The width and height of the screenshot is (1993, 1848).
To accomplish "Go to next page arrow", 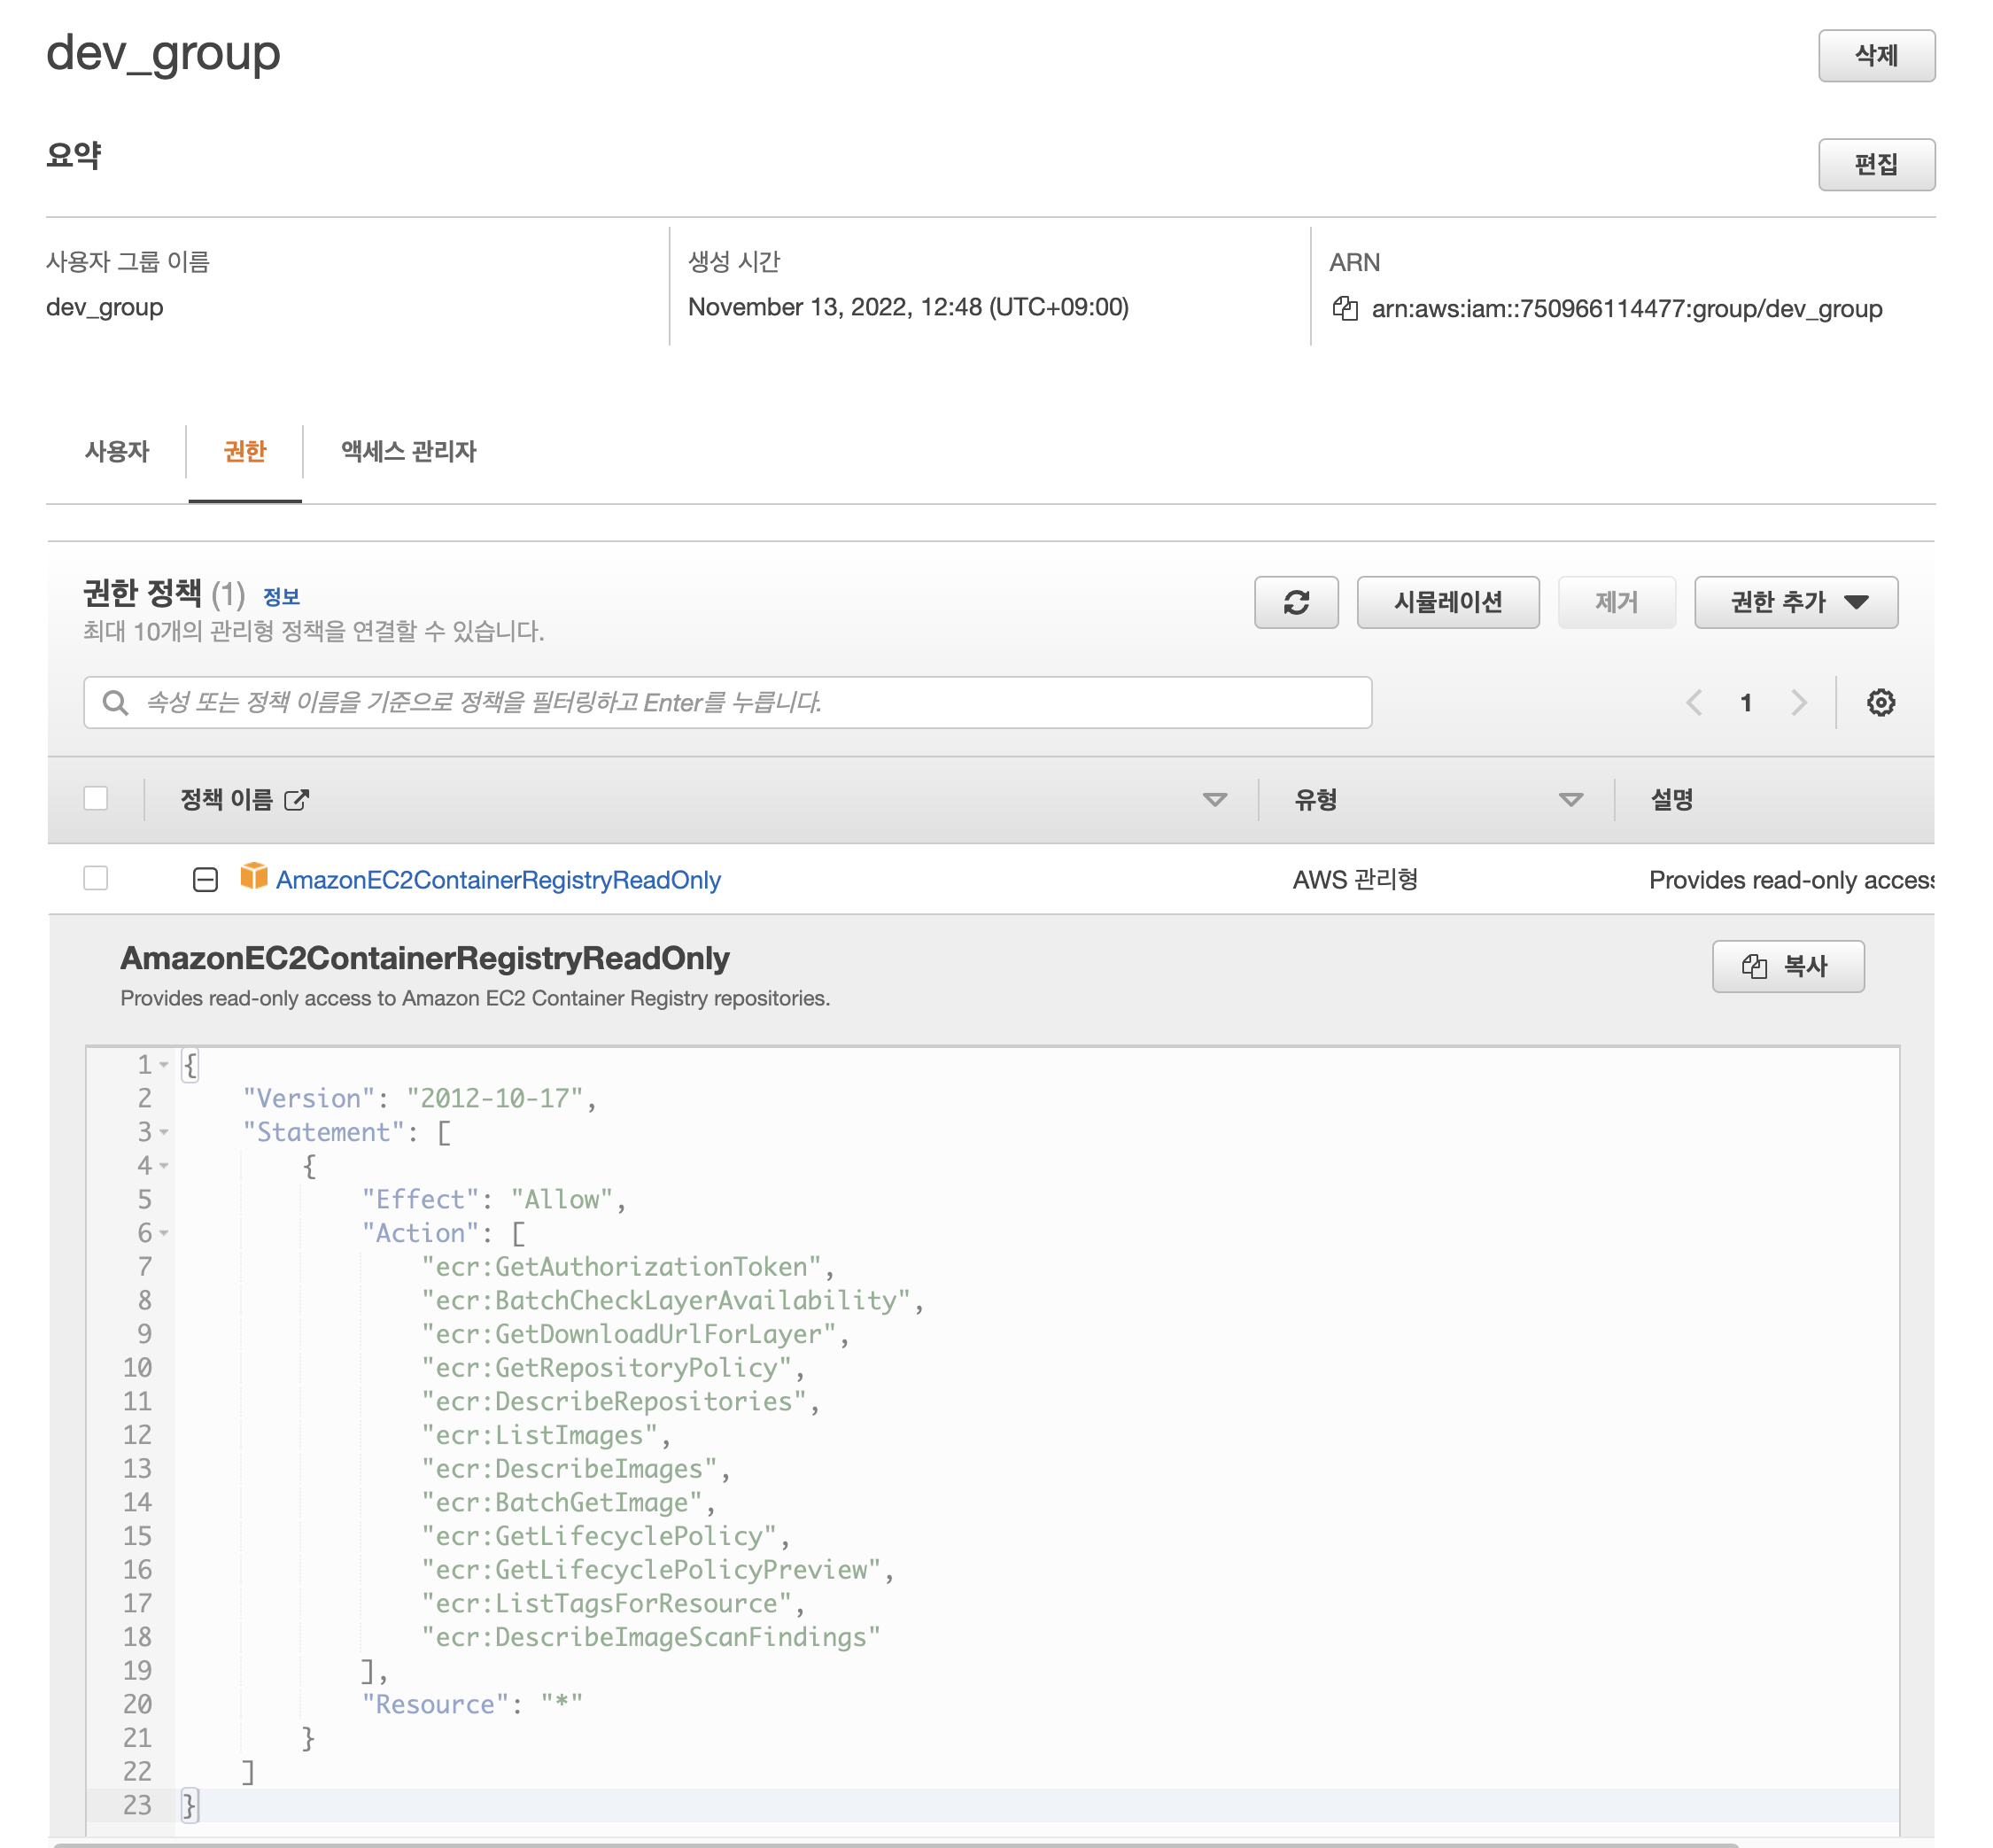I will point(1798,702).
